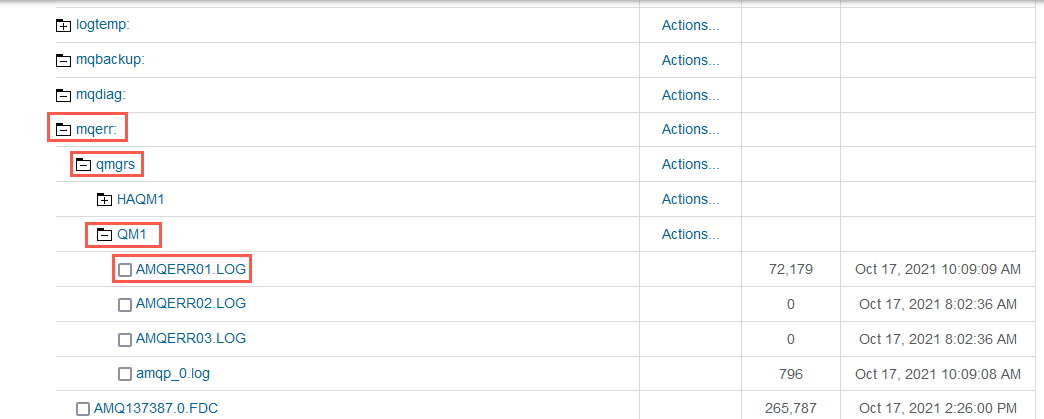Collapse the mqerr folder icon
1044x419 pixels.
[63, 130]
